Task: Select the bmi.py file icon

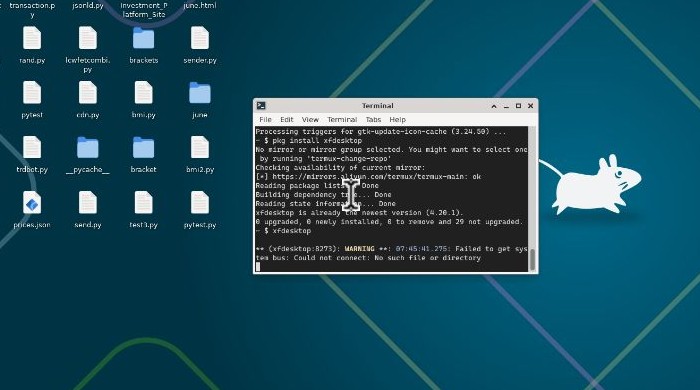Action: click(x=143, y=93)
